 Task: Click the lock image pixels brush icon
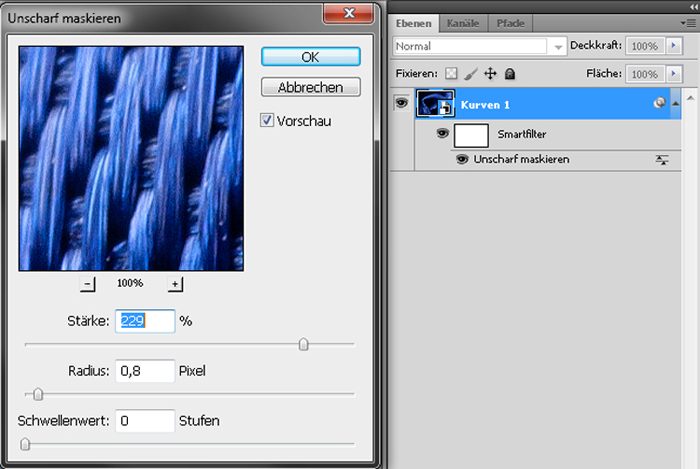click(x=471, y=74)
